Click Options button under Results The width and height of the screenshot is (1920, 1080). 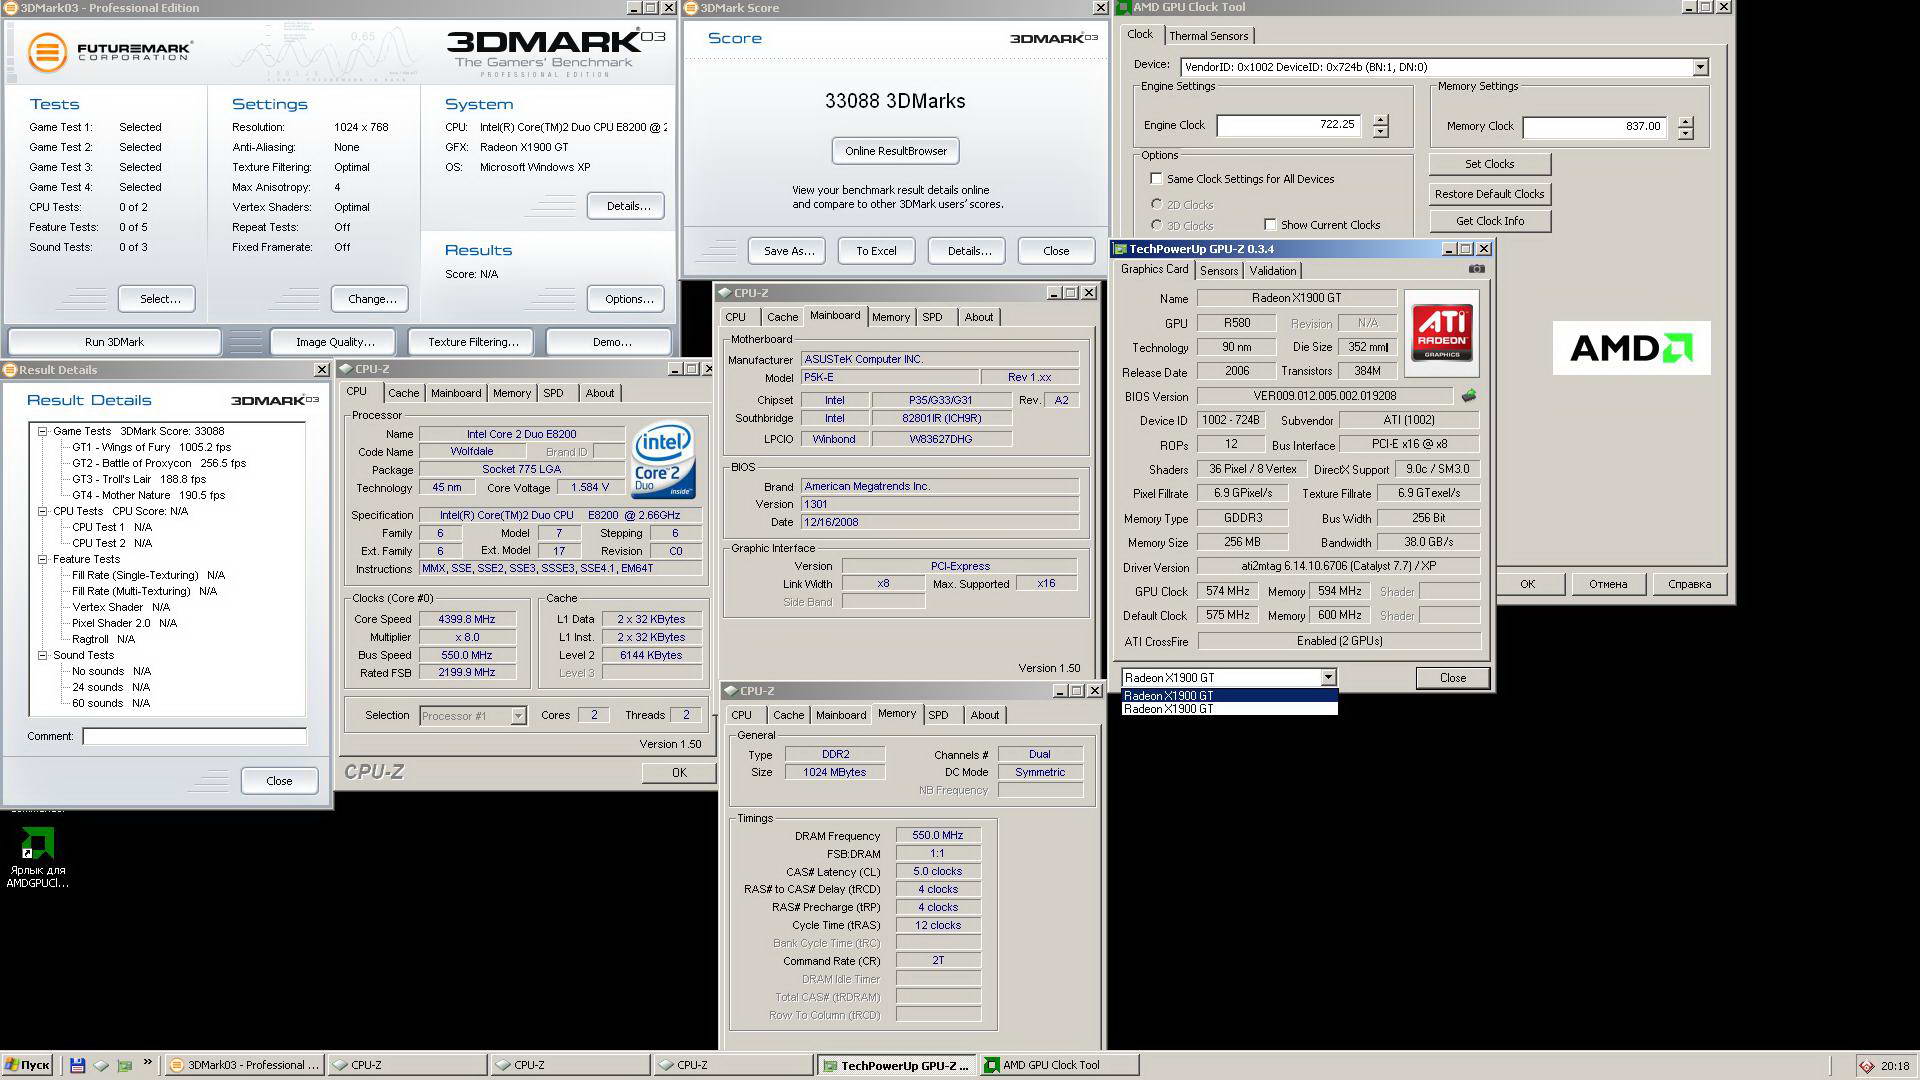(x=628, y=299)
